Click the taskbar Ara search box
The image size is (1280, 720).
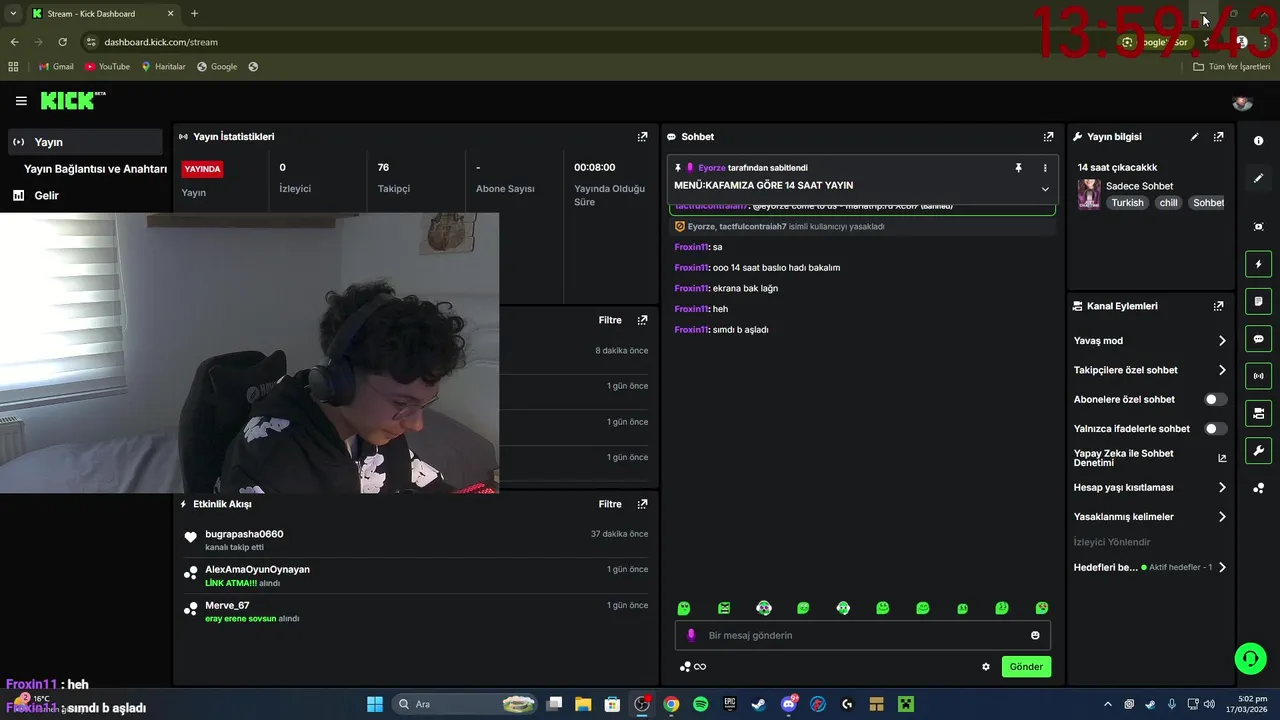pyautogui.click(x=465, y=704)
